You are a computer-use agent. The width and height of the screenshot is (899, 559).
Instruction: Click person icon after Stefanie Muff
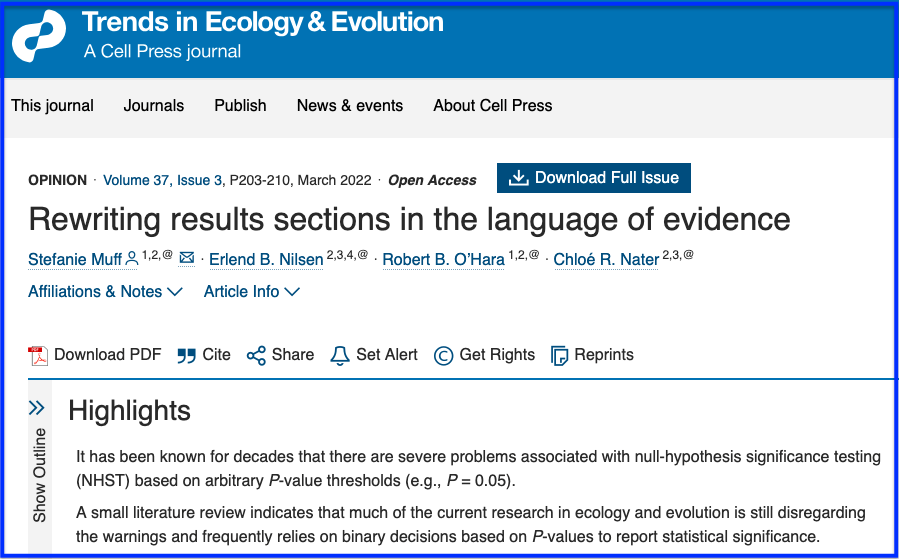[x=132, y=259]
